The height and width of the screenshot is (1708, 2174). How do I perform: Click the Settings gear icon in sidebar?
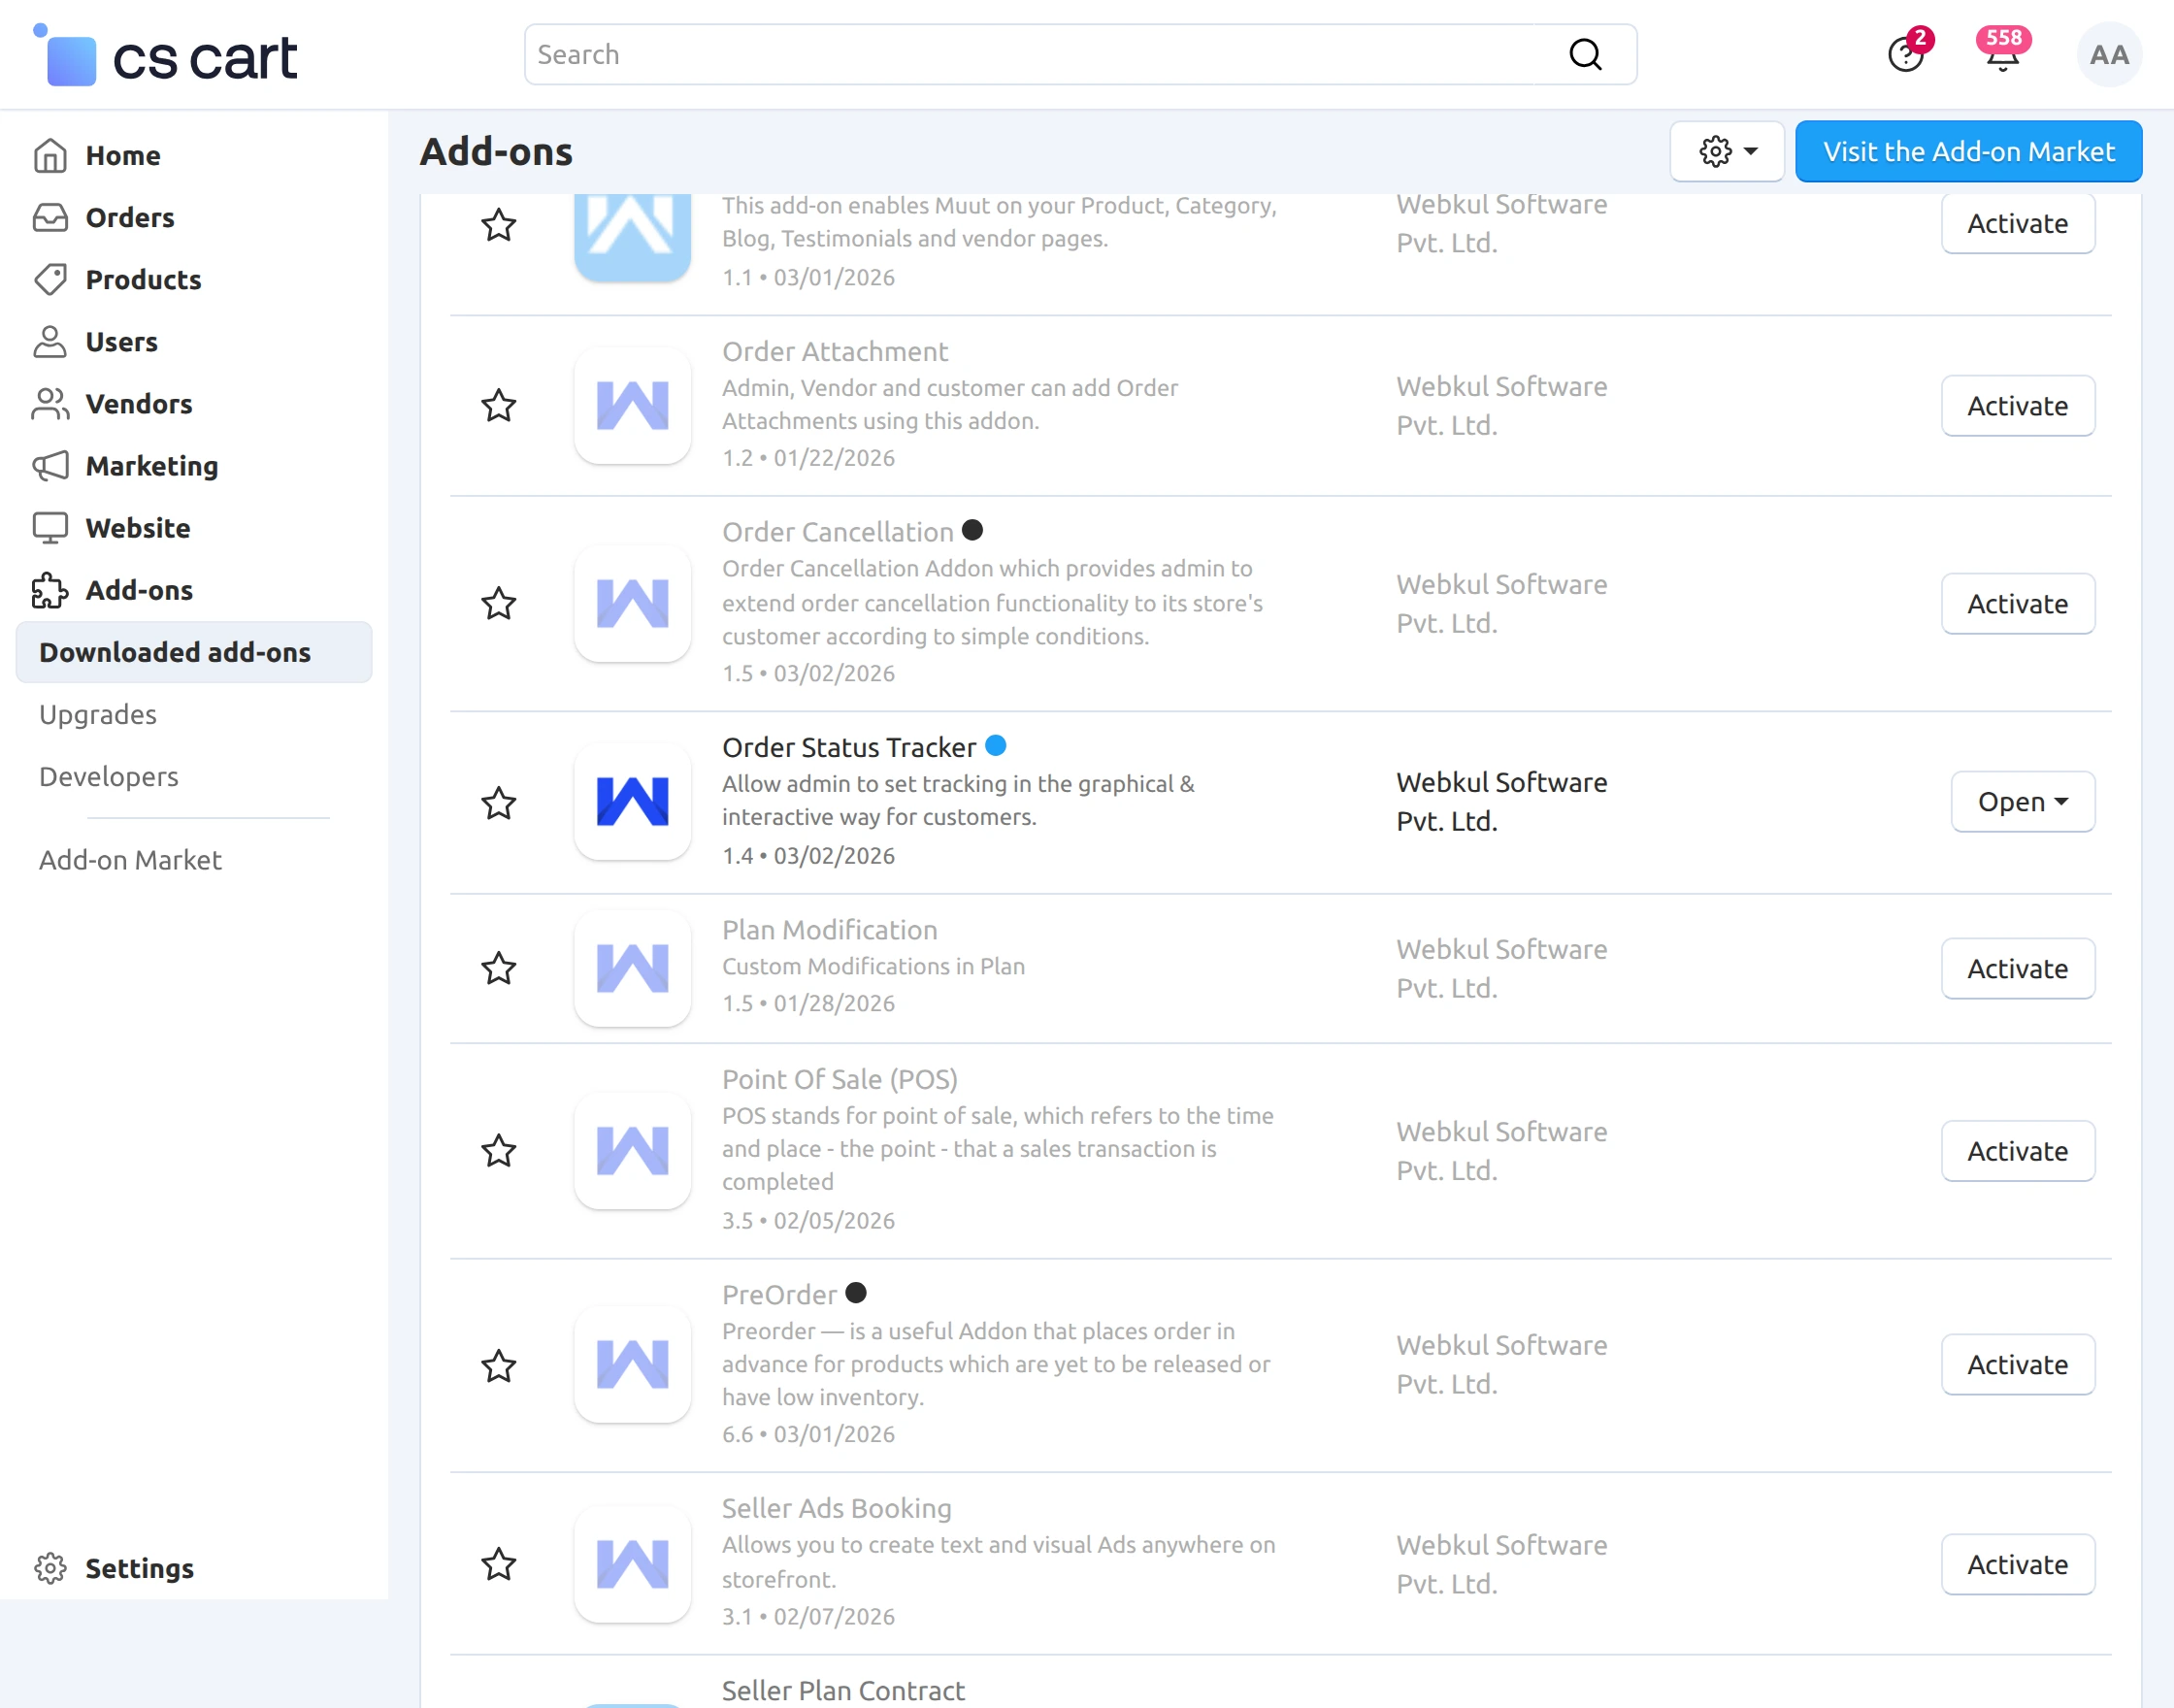coord(50,1567)
